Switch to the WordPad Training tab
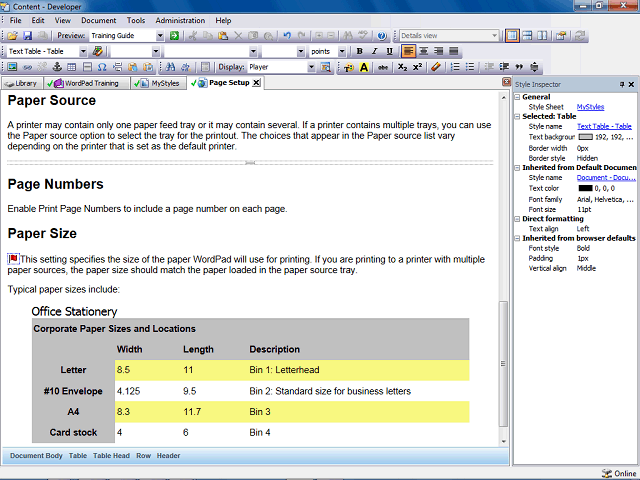Viewport: 640px width, 480px height. point(87,83)
